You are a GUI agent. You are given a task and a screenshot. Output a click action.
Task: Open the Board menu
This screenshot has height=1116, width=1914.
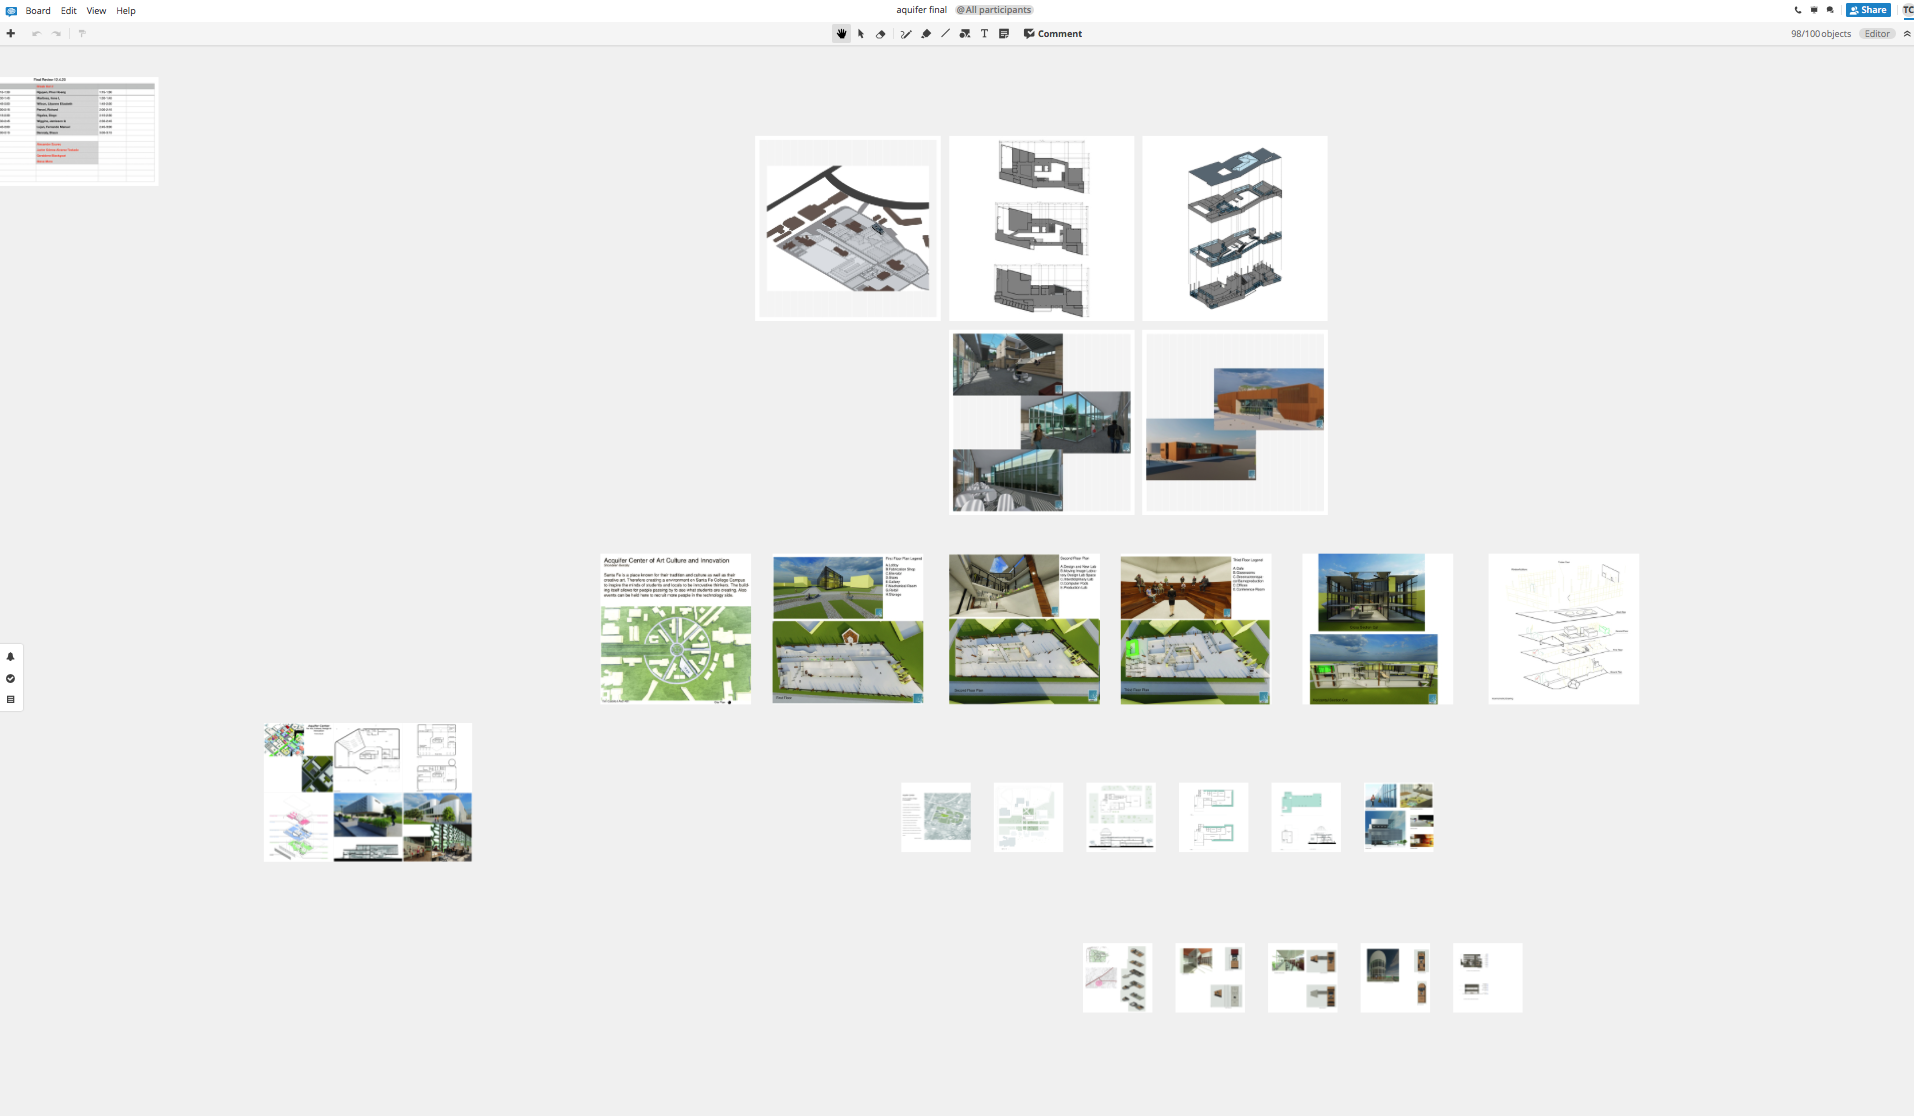(38, 11)
